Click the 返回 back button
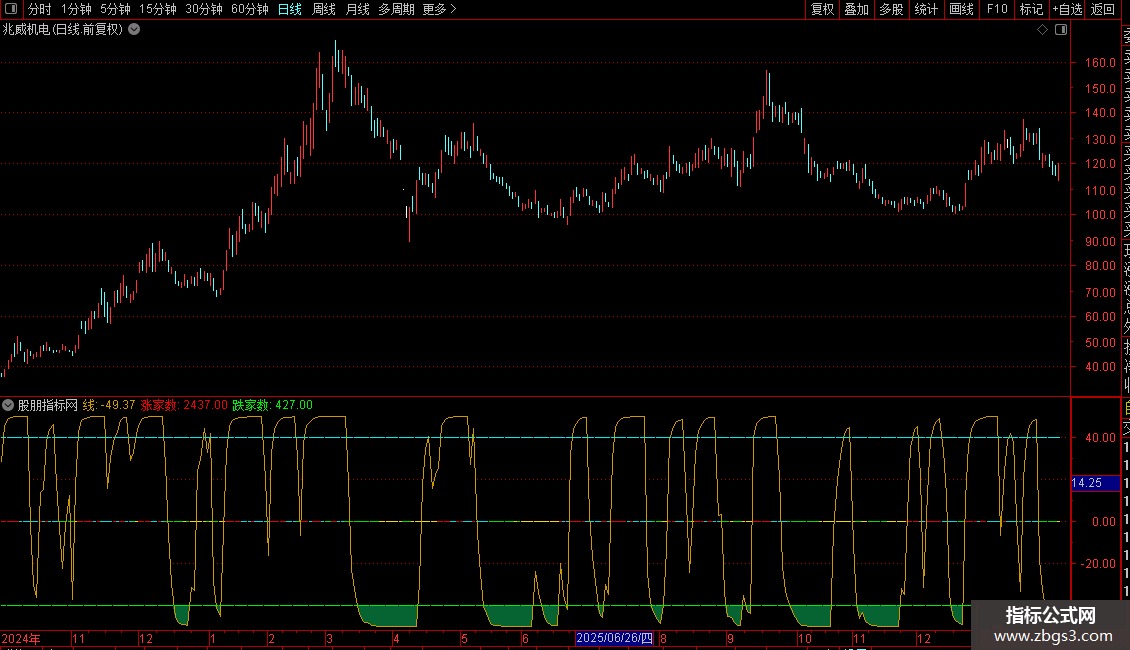Screen dimensions: 1130x650 (1103, 9)
